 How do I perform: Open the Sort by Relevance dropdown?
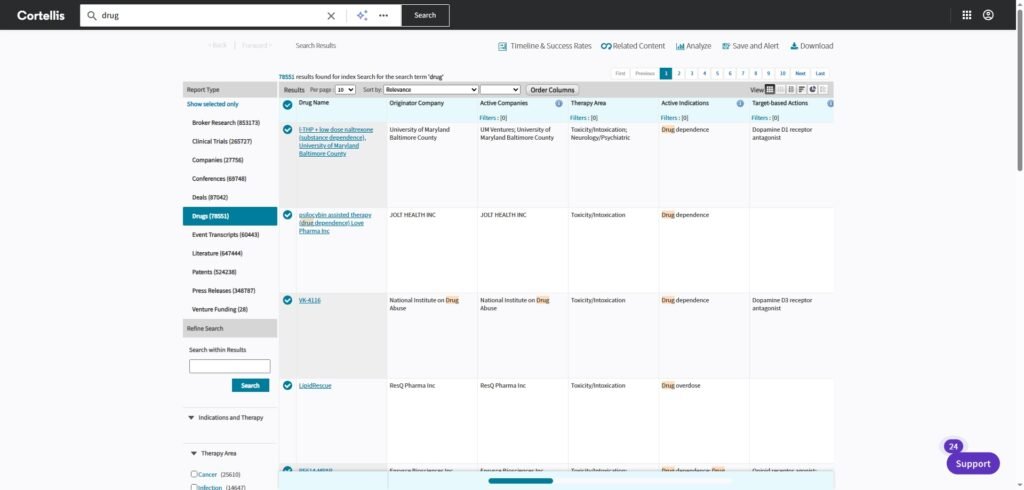pyautogui.click(x=431, y=90)
